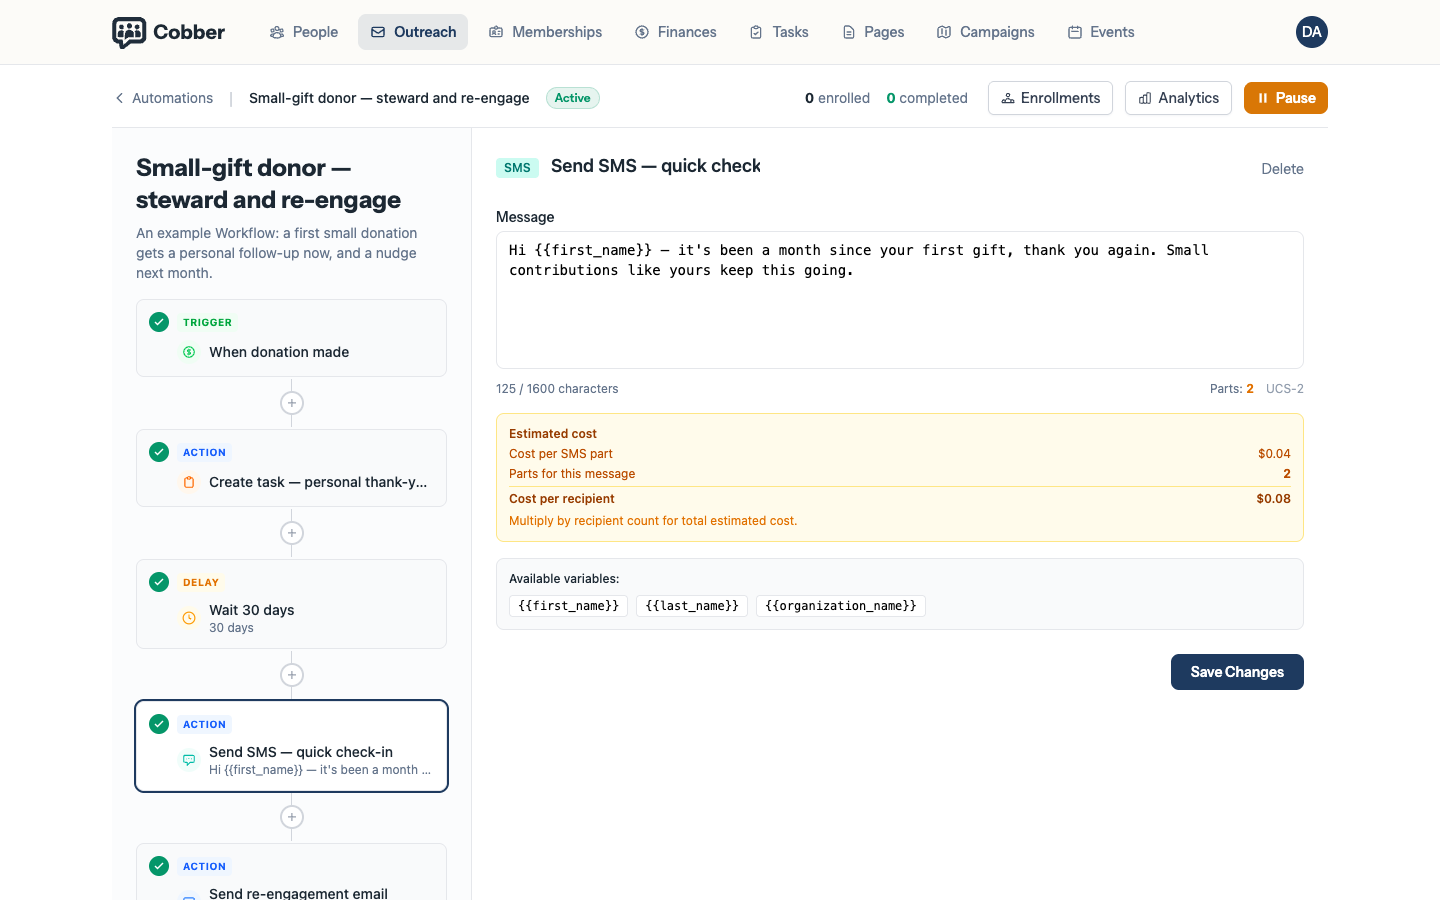Select the 'Send re-engagement email' step

[291, 872]
